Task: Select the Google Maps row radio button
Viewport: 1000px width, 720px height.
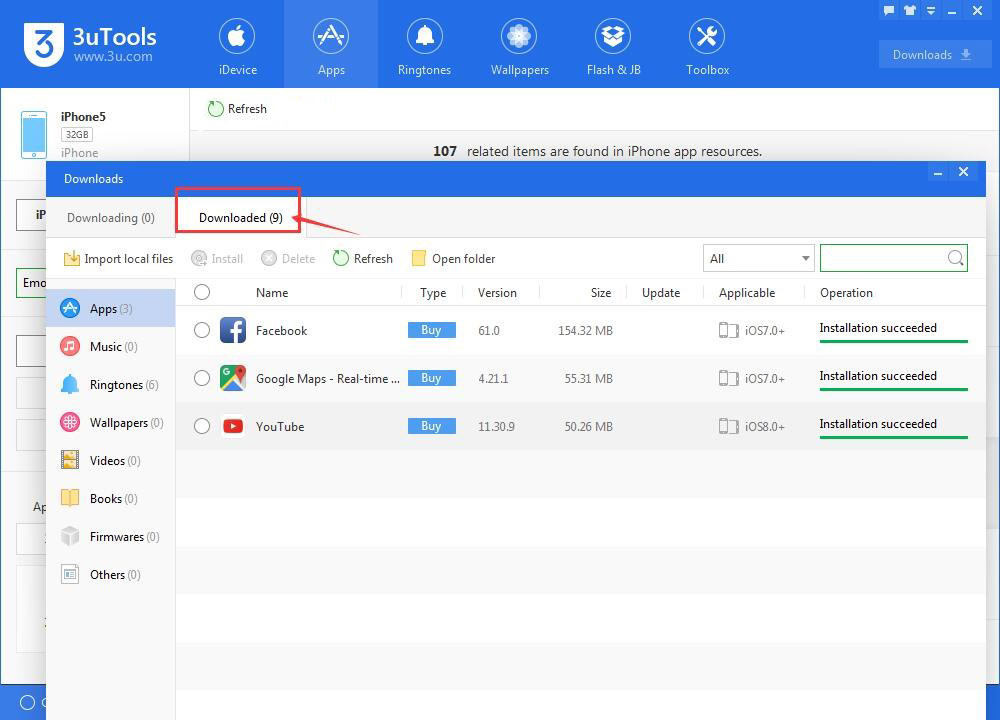Action: (202, 378)
